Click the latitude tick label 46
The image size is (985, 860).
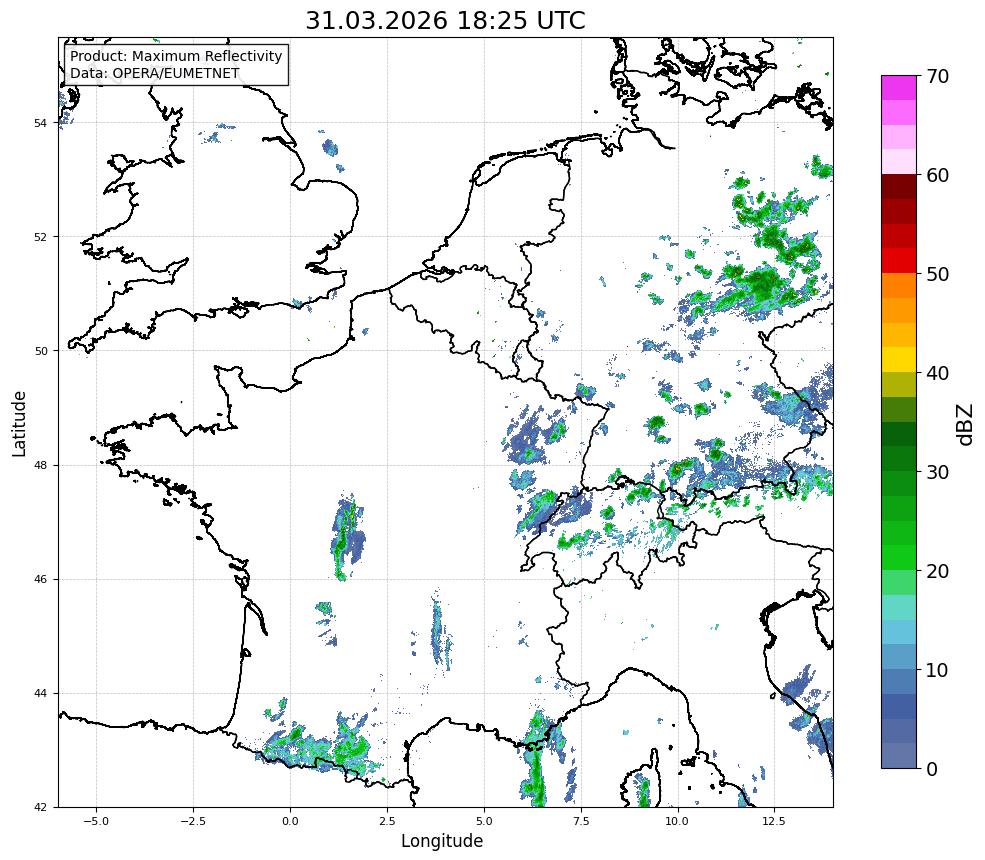point(40,580)
